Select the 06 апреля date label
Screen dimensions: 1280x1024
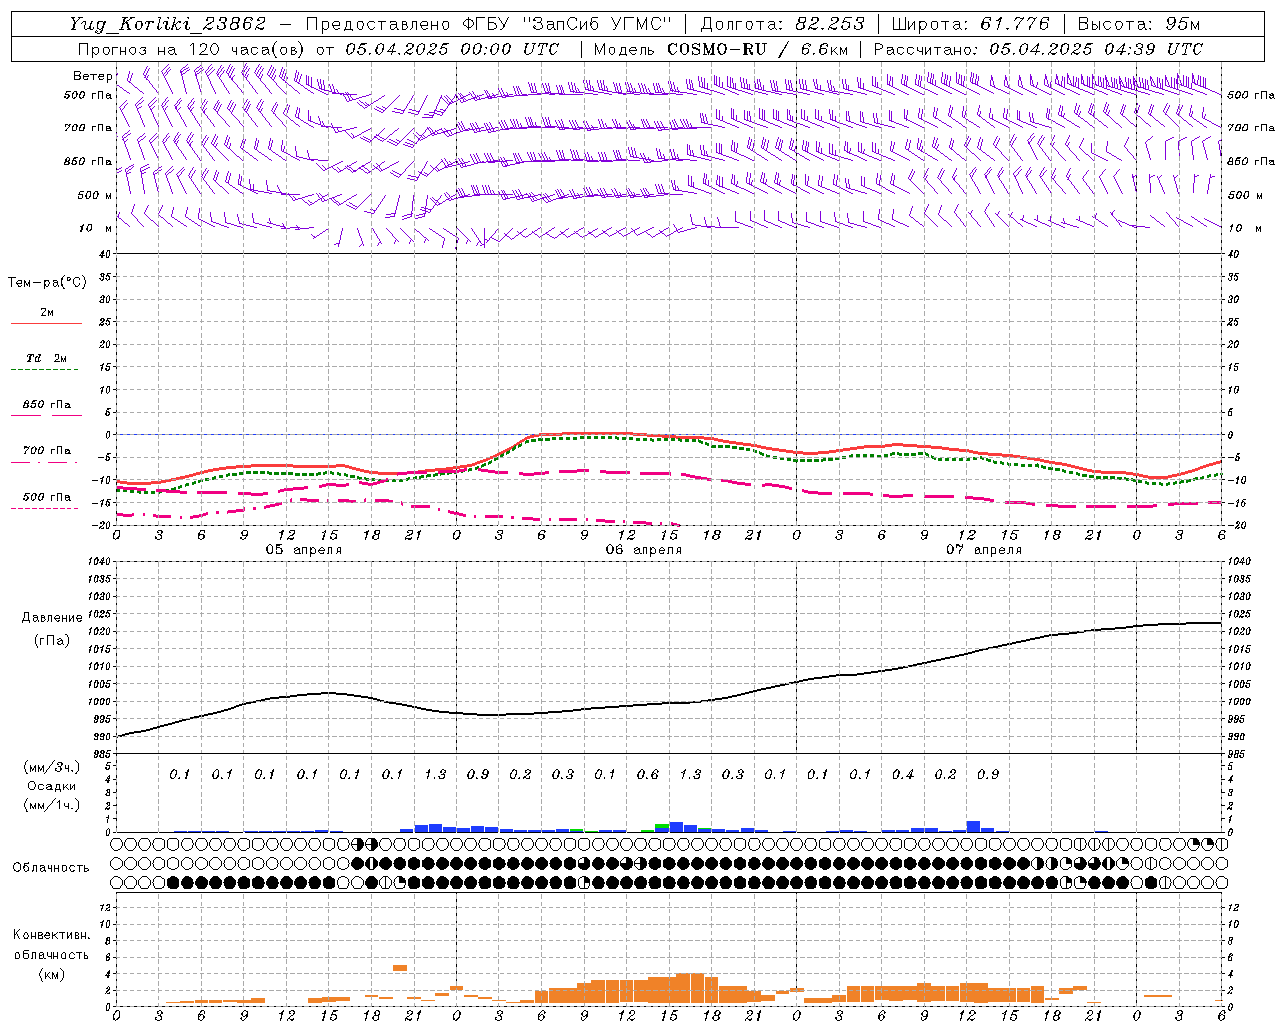(x=644, y=550)
